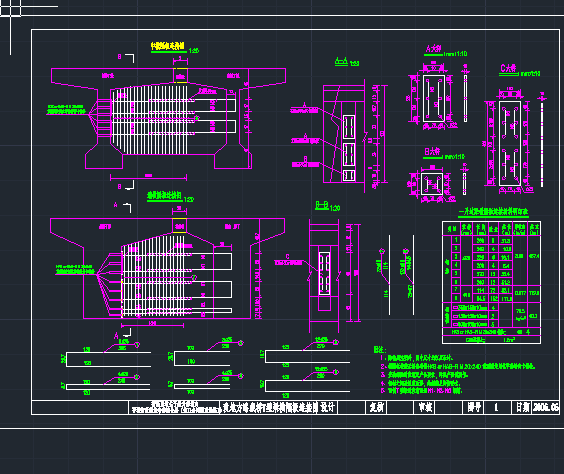Select note line 2 in the notes
This screenshot has width=564, height=474.
458,366
